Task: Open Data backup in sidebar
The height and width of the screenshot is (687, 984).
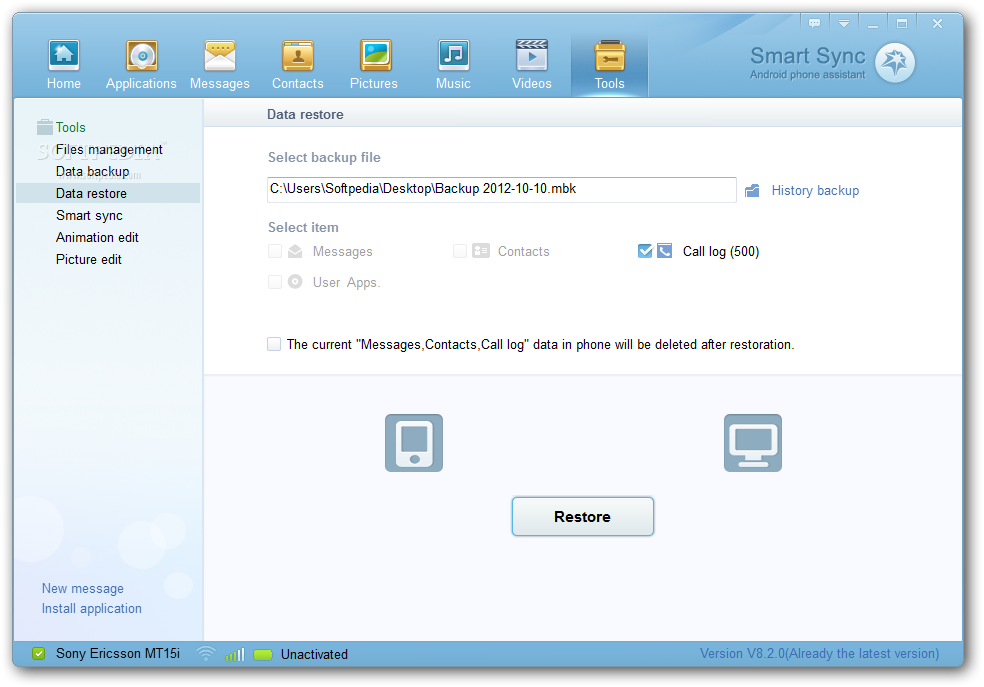Action: click(92, 171)
